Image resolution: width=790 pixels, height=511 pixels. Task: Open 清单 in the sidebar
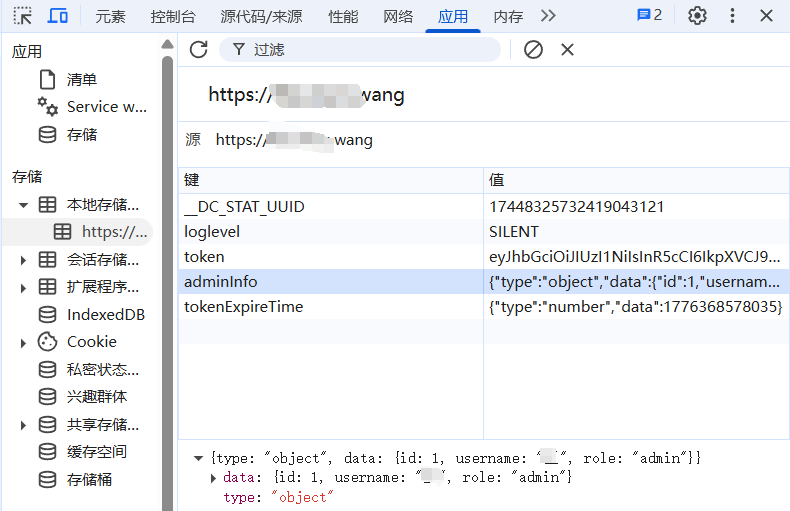pos(81,80)
